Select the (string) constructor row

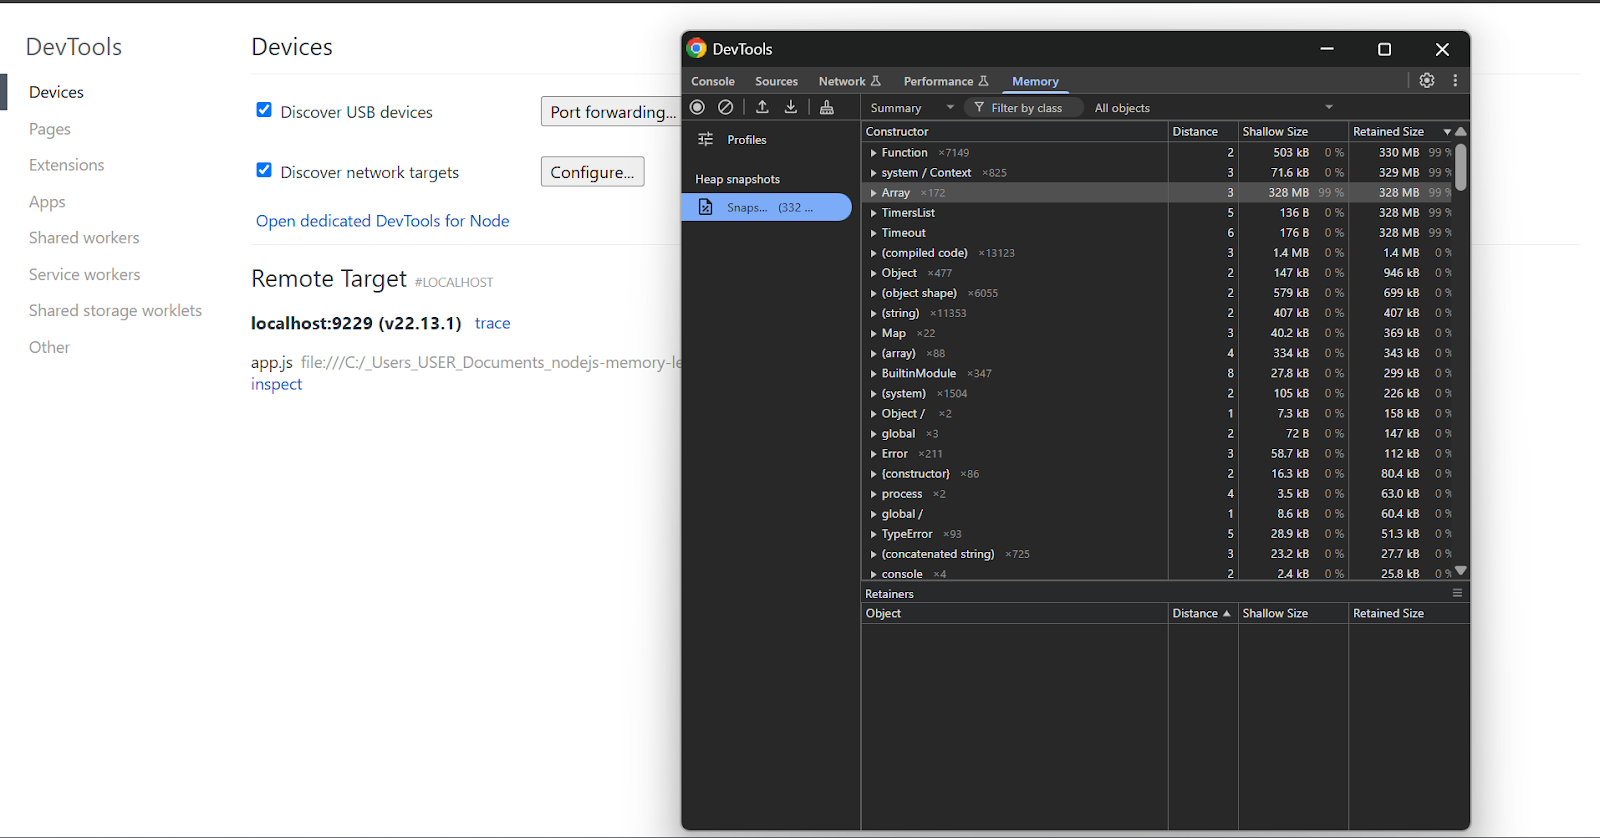[1158, 313]
